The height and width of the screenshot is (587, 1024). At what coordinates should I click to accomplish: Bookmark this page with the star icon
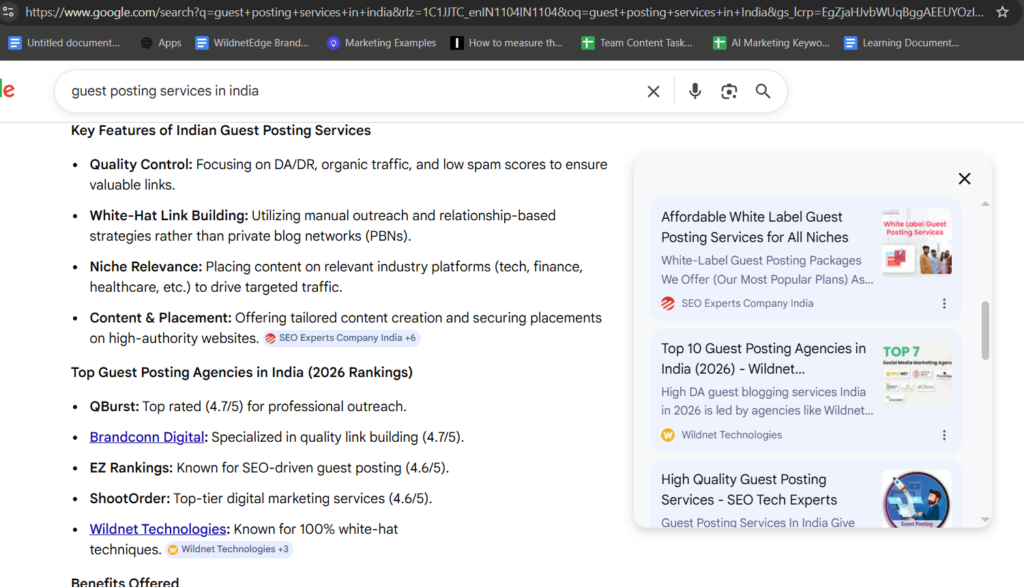1002,12
